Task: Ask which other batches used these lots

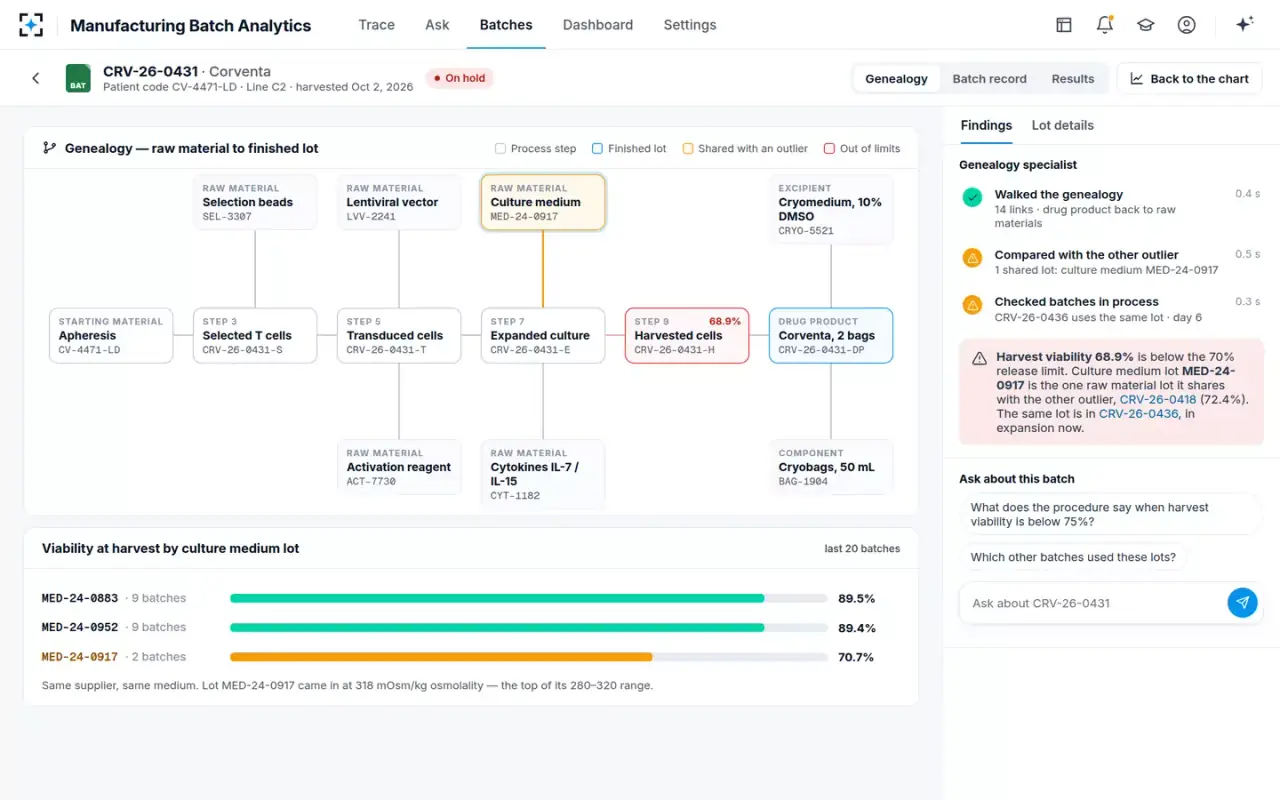Action: tap(1073, 557)
